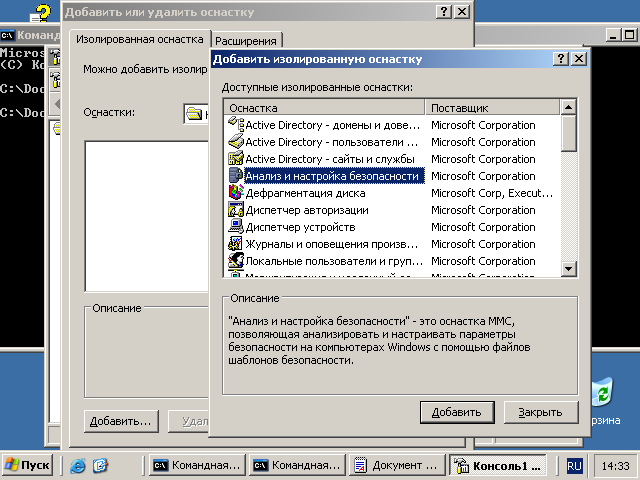The height and width of the screenshot is (480, 640).
Task: Click the performance logs and alerts icon
Action: click(236, 244)
